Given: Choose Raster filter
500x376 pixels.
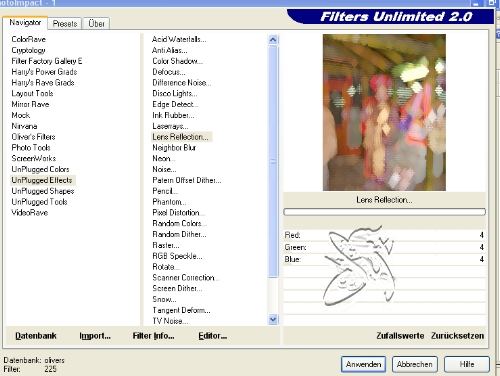Looking at the screenshot, I should pos(166,245).
